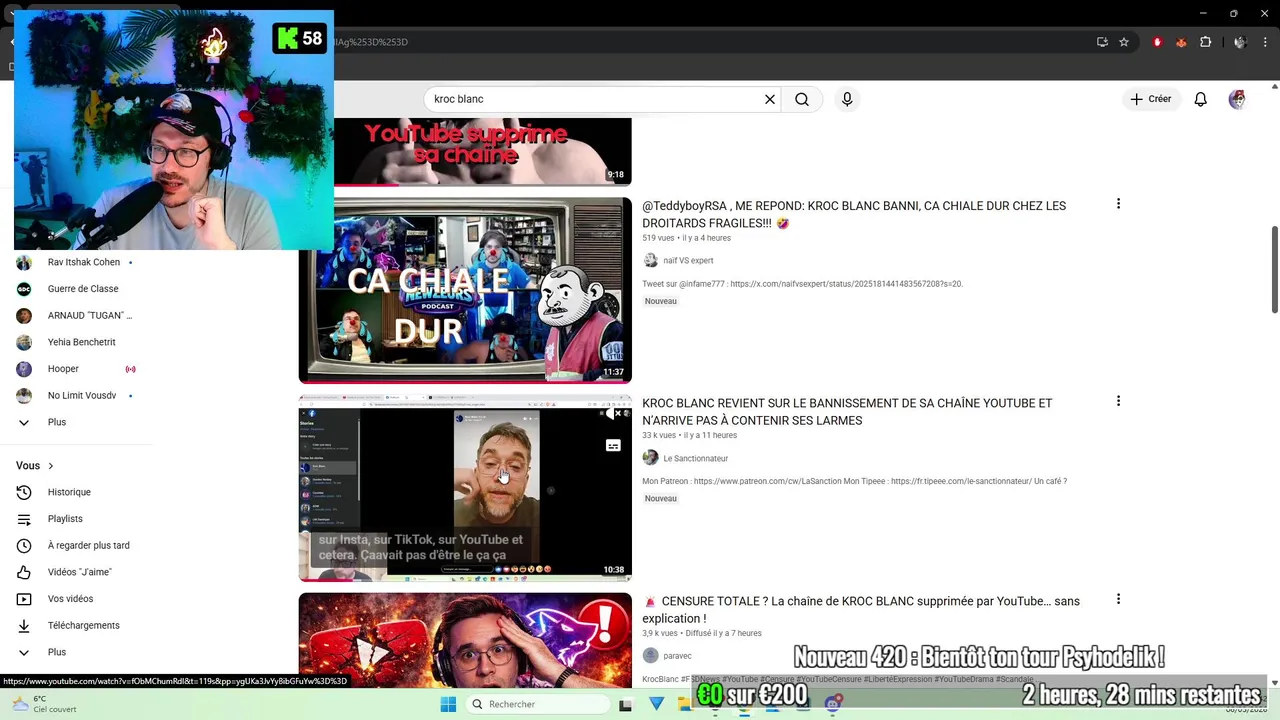Open the MetaMask fox extension

click(x=1181, y=42)
